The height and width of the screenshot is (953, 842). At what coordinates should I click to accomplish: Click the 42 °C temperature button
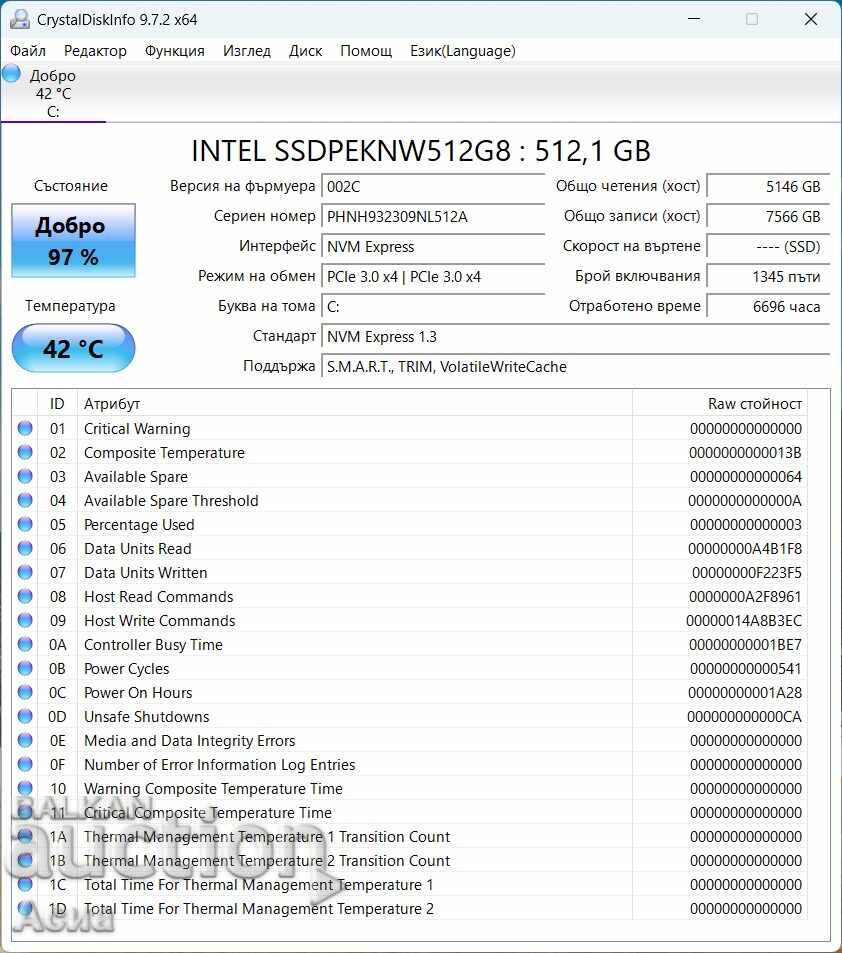(x=72, y=348)
